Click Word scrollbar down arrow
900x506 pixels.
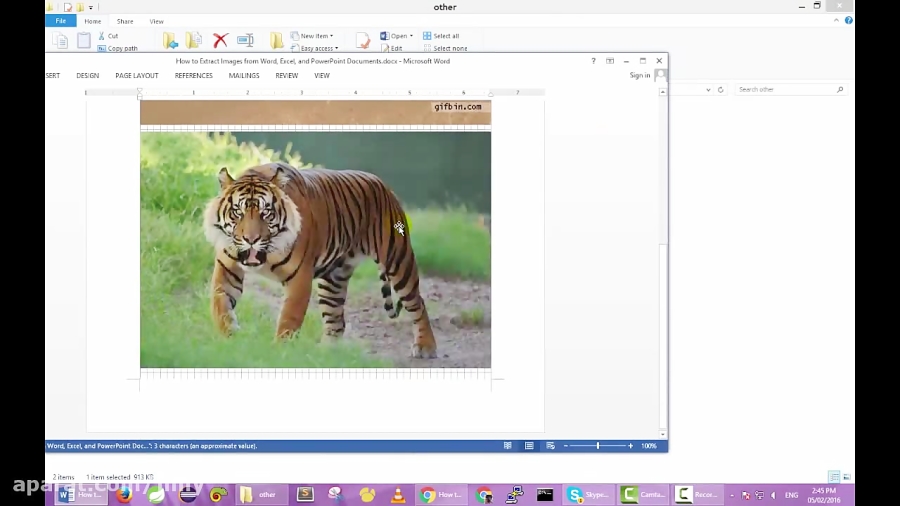[663, 434]
